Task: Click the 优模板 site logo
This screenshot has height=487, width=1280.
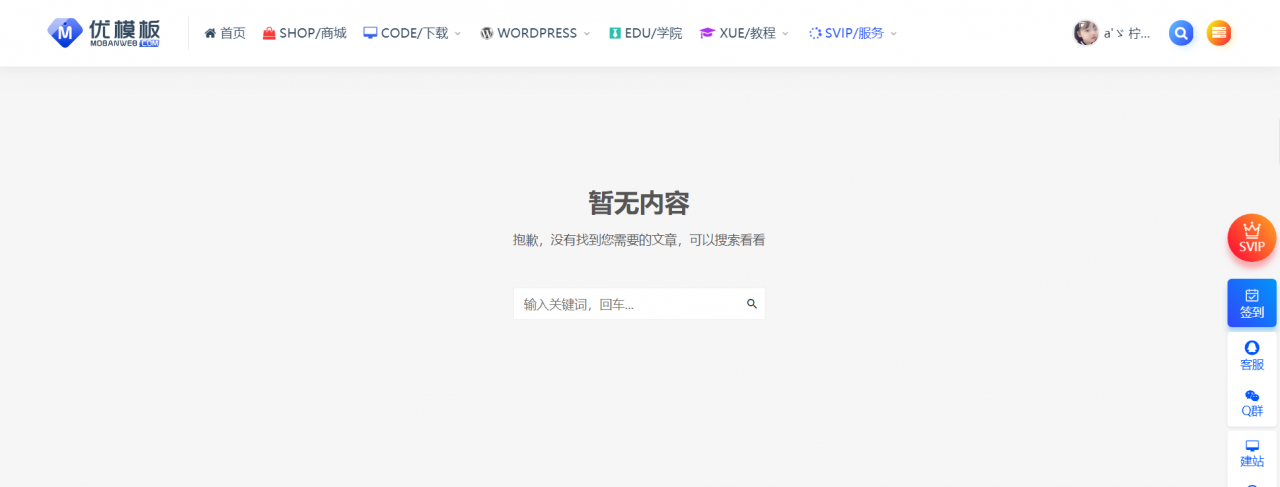Action: [x=103, y=33]
